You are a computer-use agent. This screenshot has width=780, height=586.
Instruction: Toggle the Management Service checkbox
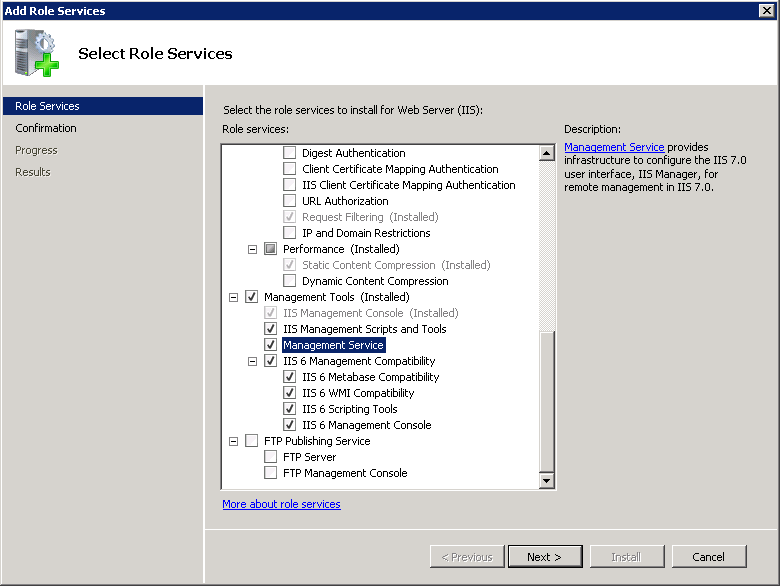click(271, 345)
